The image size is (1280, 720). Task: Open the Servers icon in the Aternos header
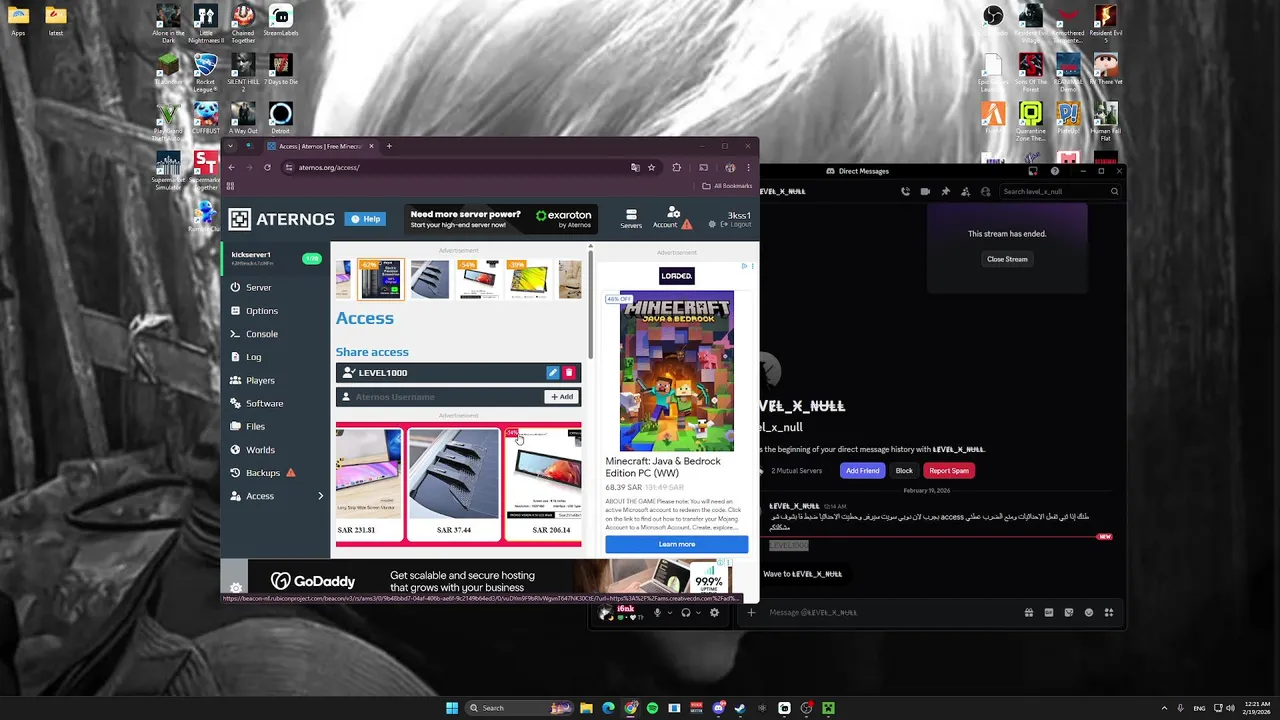(x=631, y=219)
